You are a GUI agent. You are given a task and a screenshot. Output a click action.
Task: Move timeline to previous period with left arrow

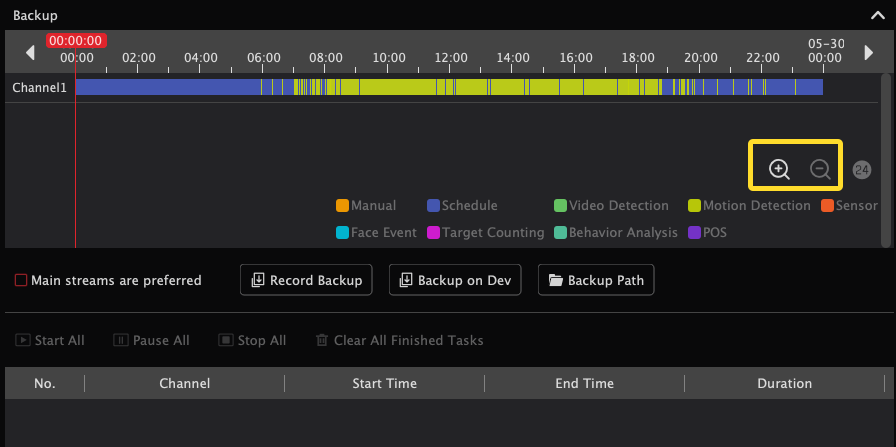[30, 53]
